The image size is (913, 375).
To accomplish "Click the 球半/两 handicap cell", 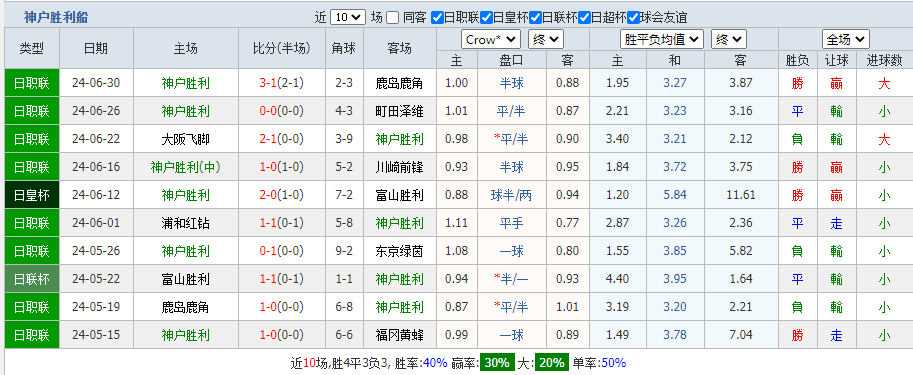I will click(511, 195).
